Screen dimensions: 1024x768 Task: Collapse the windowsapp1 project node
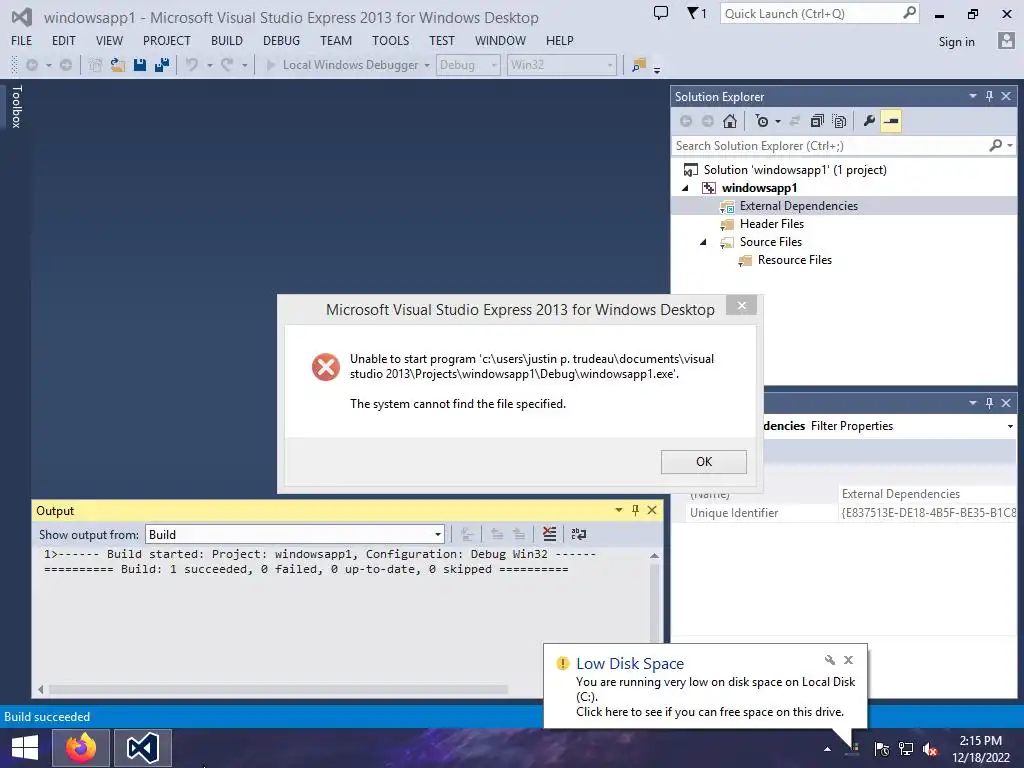coord(686,188)
